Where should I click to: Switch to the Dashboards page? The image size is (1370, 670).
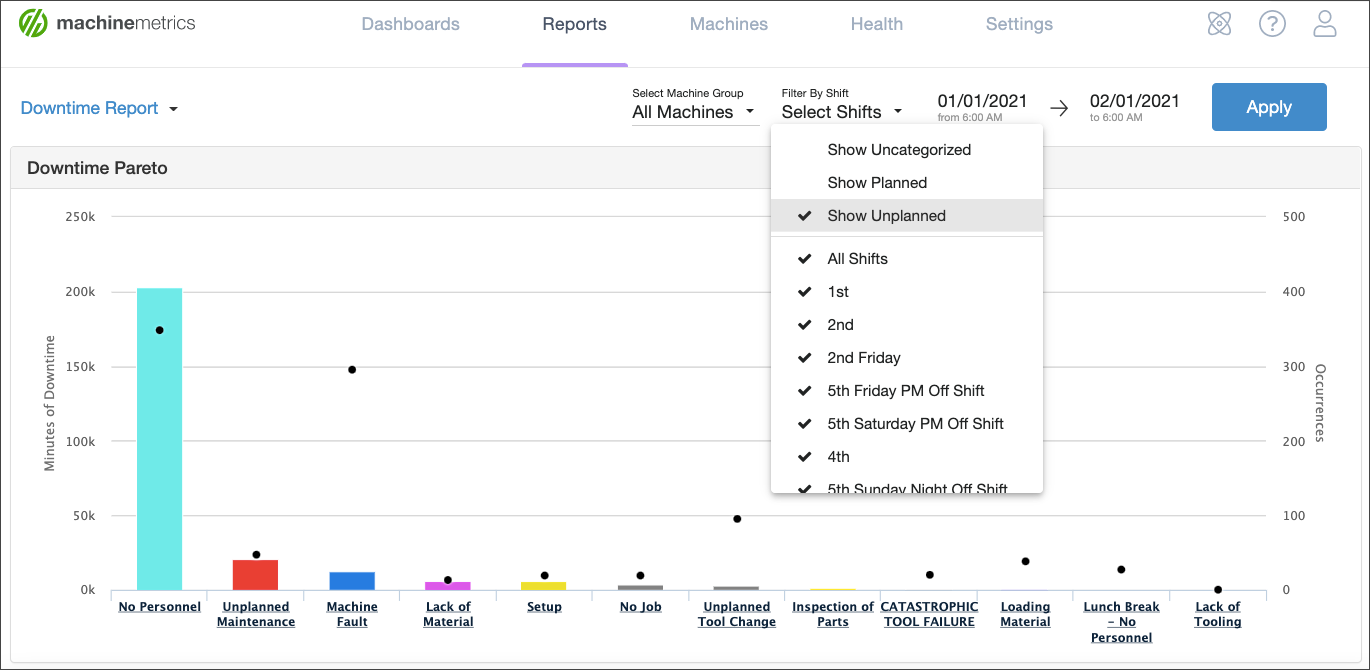pos(410,23)
